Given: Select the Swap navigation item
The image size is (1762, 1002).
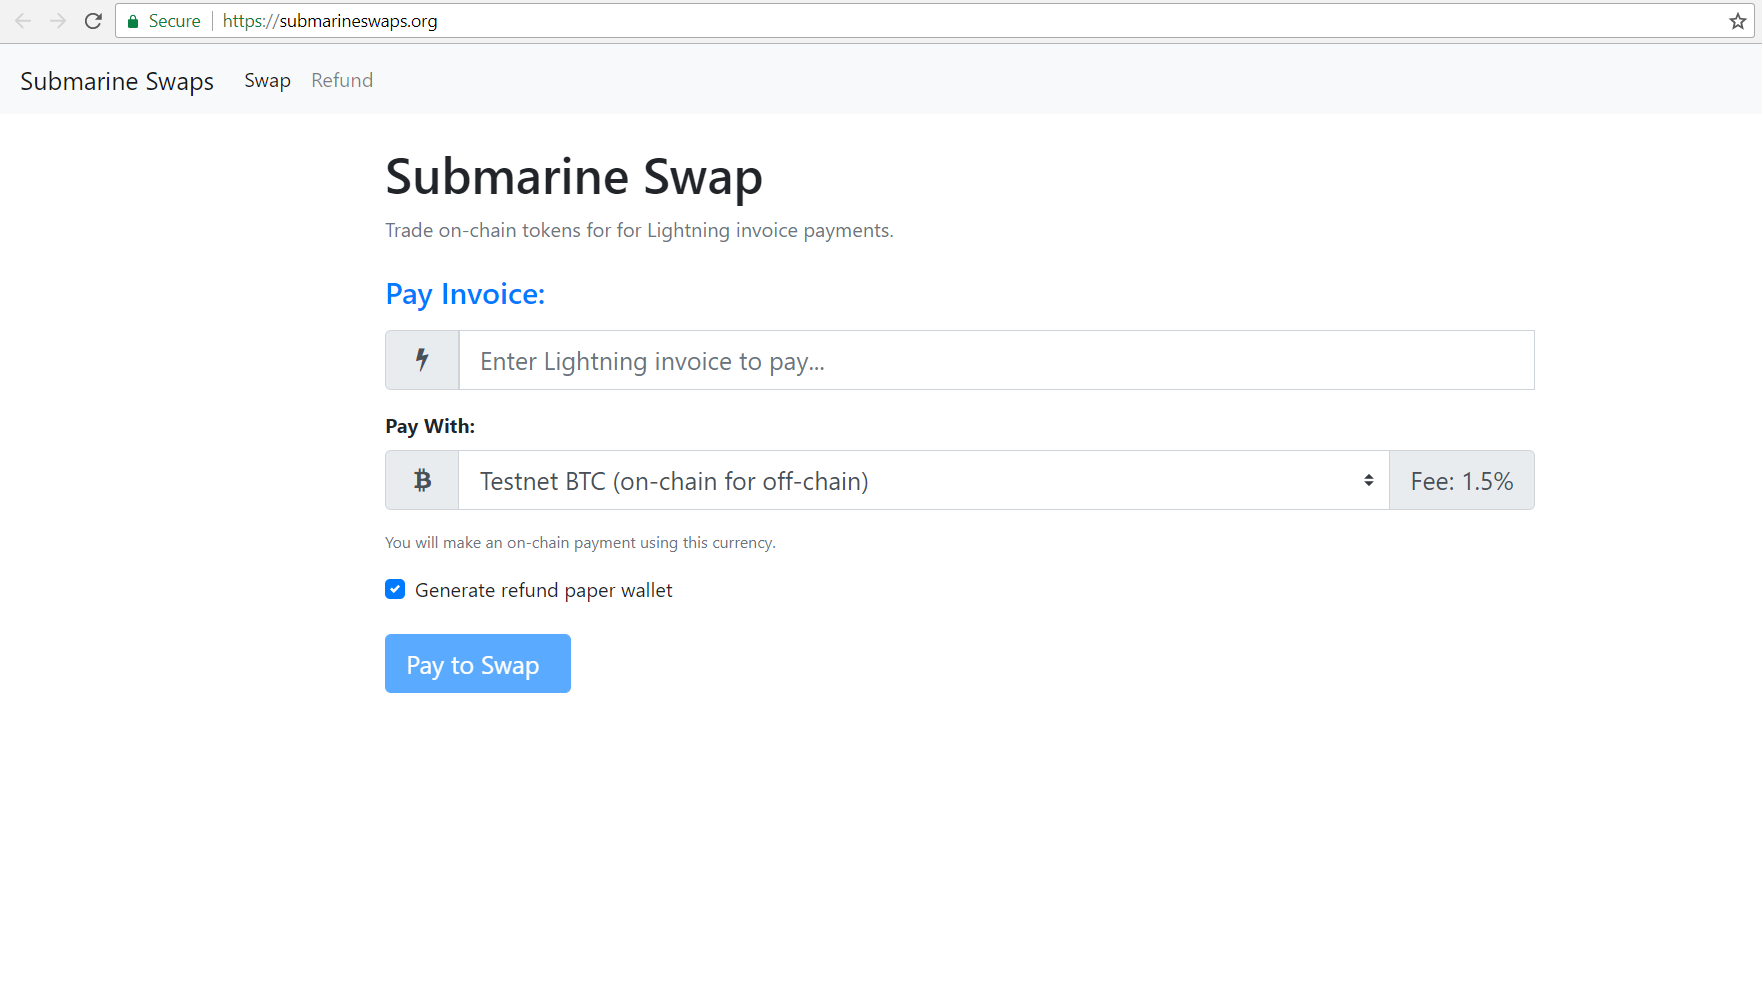Looking at the screenshot, I should click(x=267, y=80).
